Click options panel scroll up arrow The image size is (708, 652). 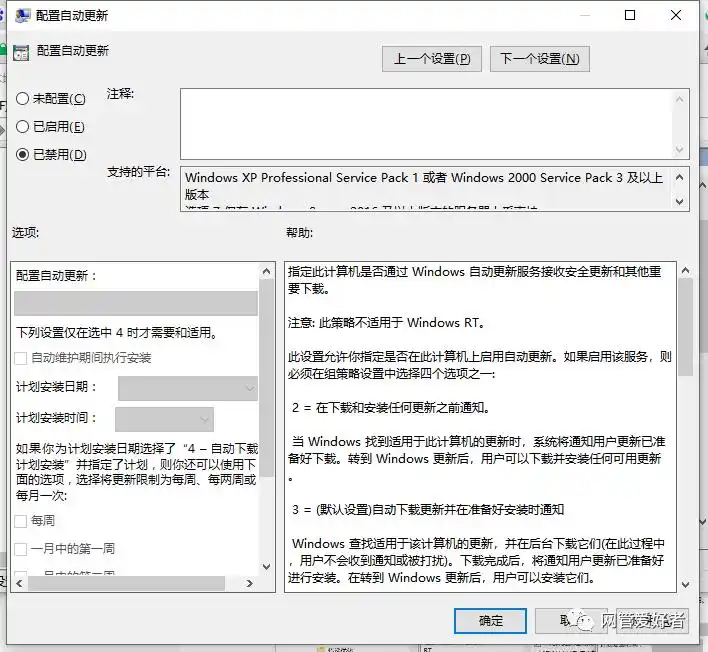[266, 271]
